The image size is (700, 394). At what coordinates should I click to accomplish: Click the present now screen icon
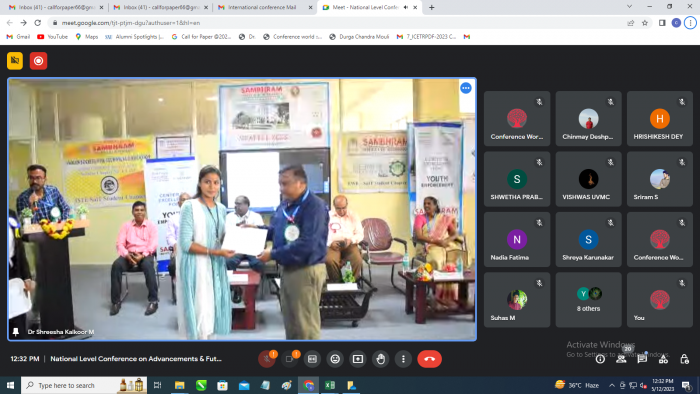[358, 359]
